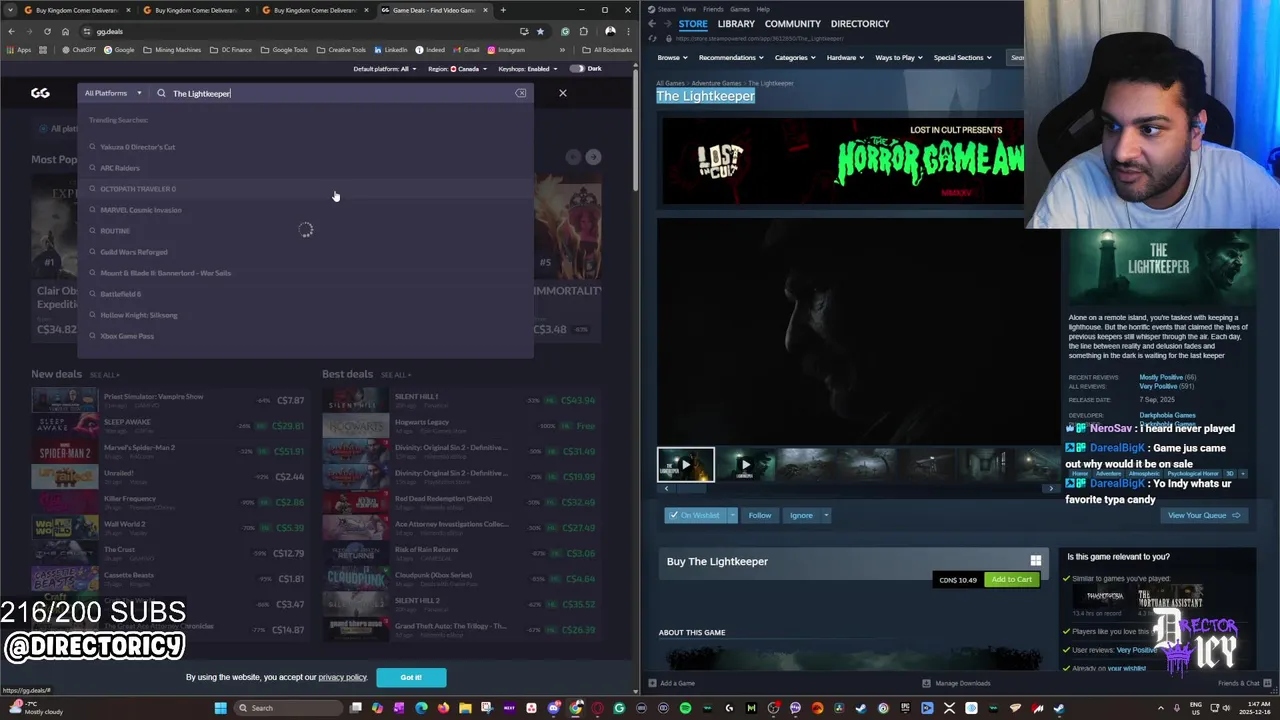The height and width of the screenshot is (720, 1280).
Task: Expand the Steam Hardware menu
Action: (x=845, y=57)
